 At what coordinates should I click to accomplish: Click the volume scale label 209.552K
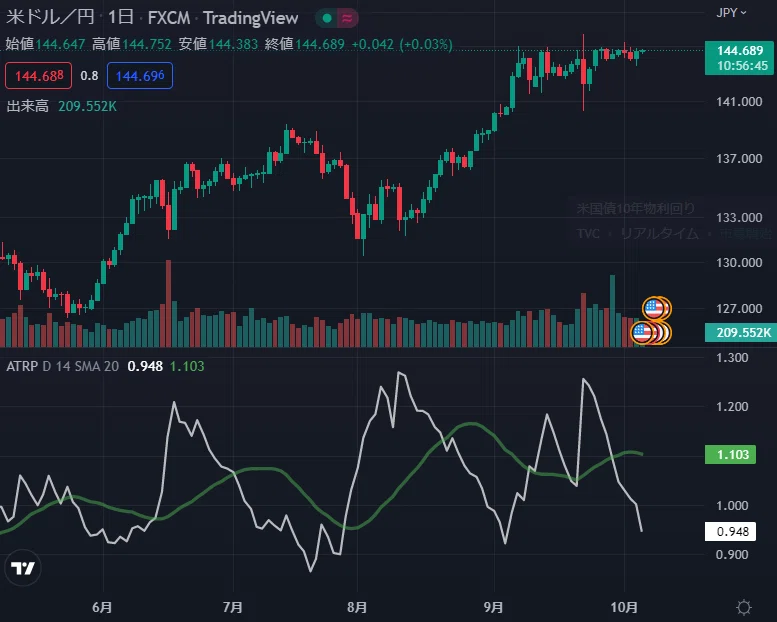[x=739, y=333]
